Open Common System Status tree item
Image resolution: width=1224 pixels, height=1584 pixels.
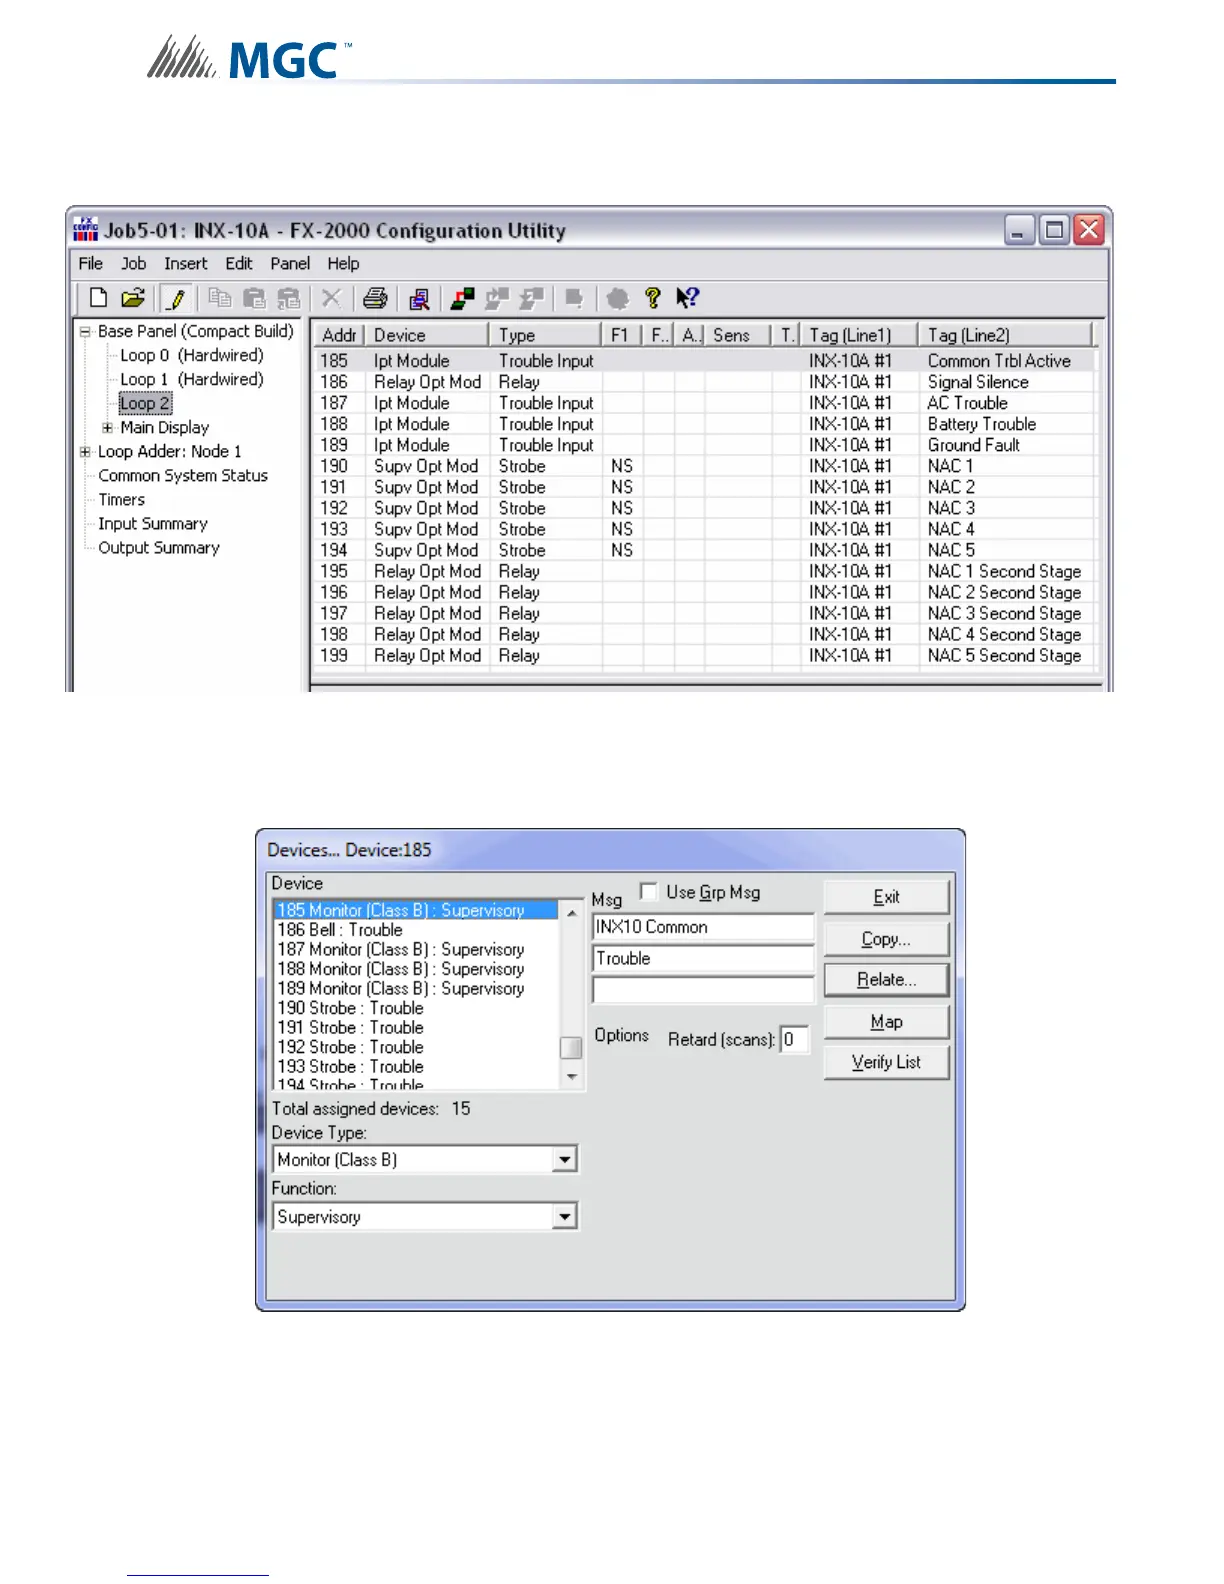pos(183,475)
